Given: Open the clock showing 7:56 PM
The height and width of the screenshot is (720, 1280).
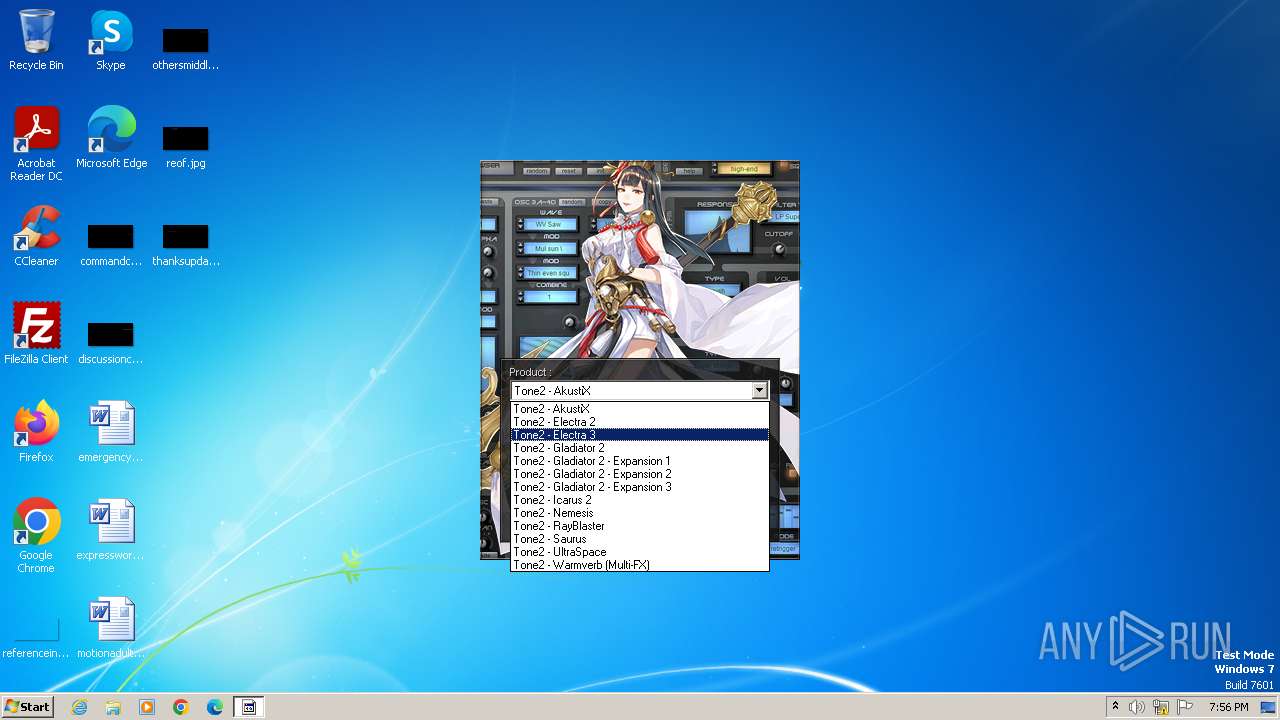Looking at the screenshot, I should (1228, 707).
